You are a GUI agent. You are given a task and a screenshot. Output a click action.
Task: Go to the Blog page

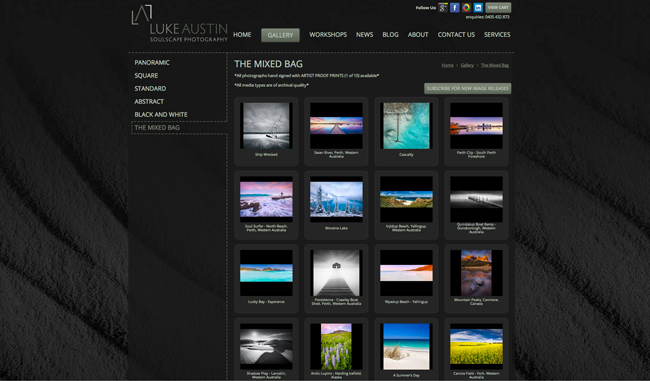tap(390, 35)
